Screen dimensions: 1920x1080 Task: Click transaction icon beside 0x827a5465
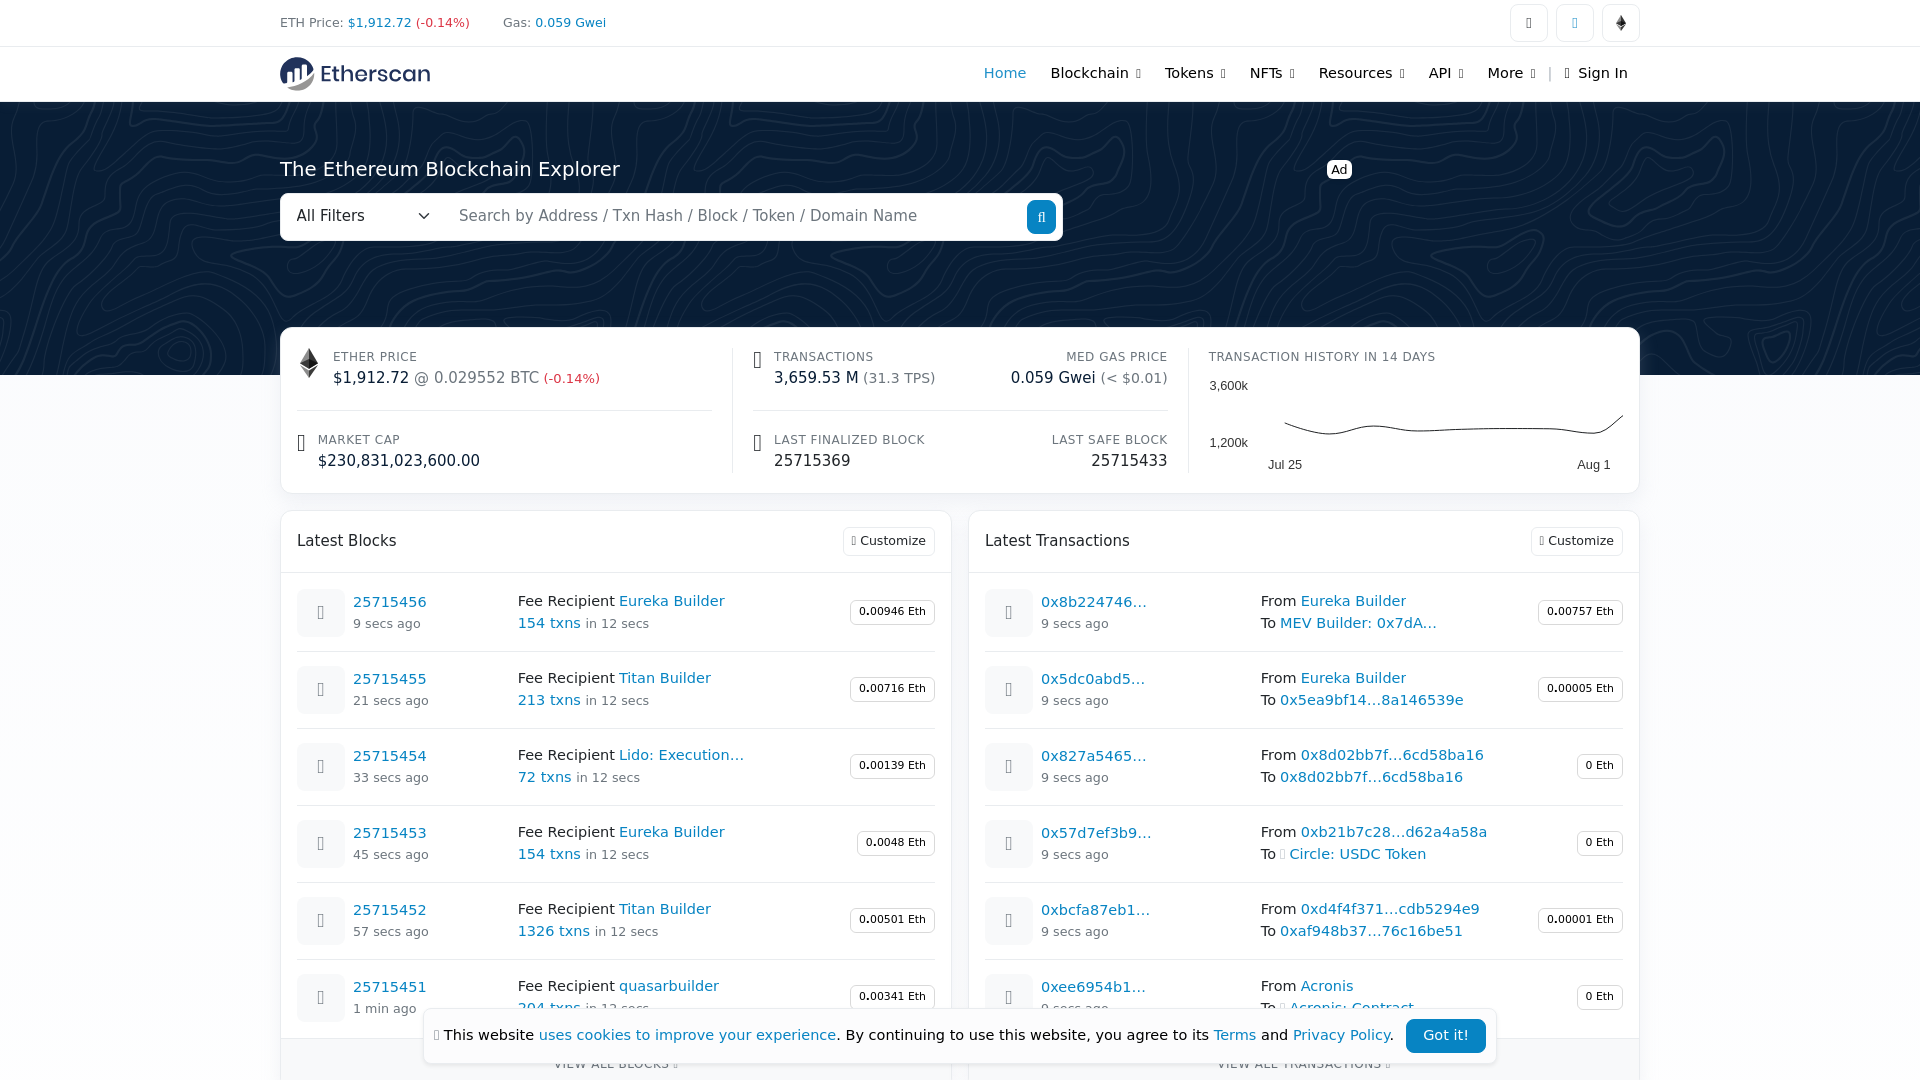coord(1009,767)
